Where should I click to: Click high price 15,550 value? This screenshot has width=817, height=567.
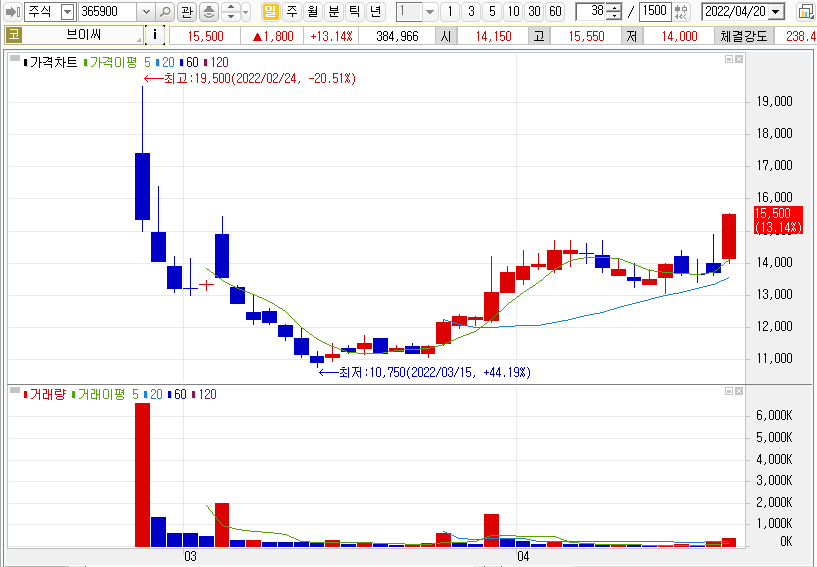pos(586,36)
